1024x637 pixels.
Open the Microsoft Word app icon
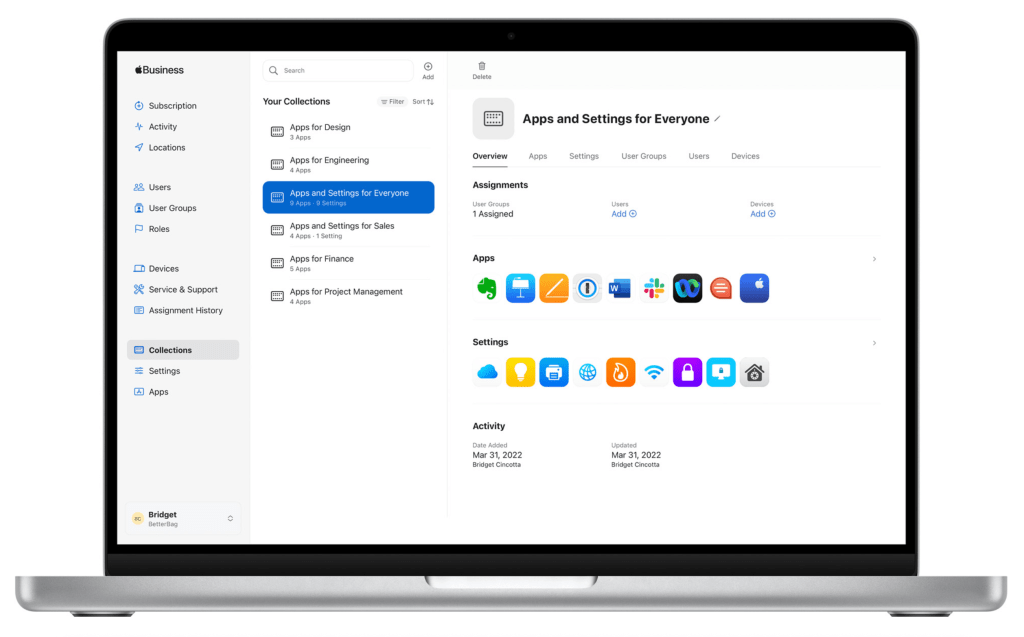click(620, 289)
